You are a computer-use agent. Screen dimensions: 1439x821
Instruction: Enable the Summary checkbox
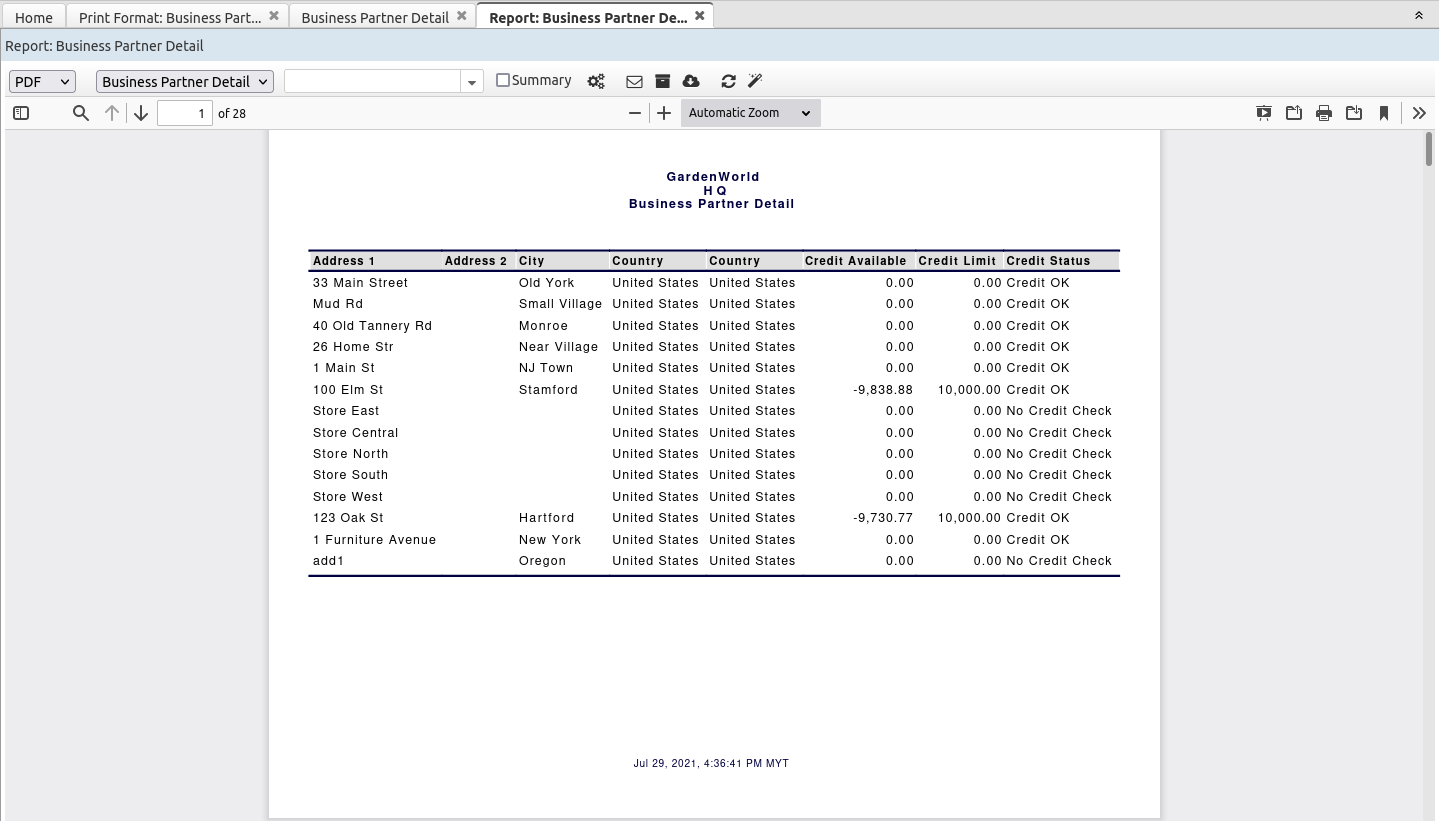point(502,80)
